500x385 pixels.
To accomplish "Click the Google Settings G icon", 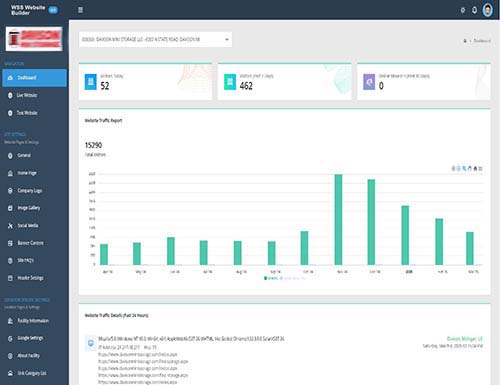I will (10, 338).
